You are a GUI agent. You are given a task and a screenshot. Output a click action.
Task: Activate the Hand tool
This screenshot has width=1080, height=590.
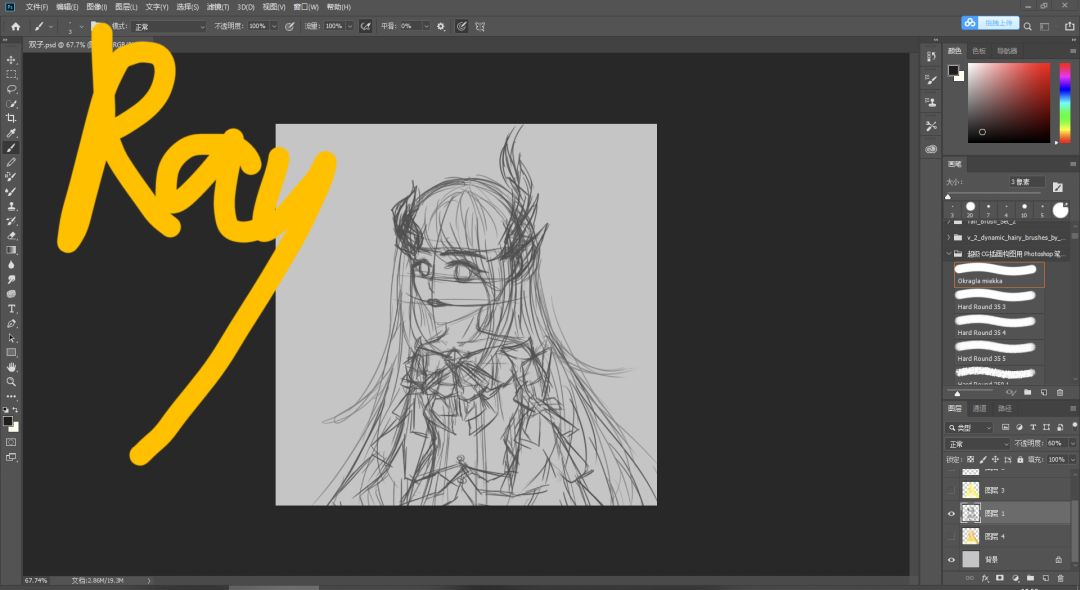pos(11,367)
